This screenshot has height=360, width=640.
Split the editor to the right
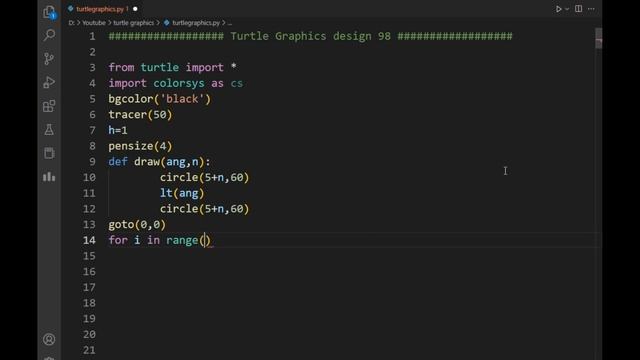[x=578, y=9]
